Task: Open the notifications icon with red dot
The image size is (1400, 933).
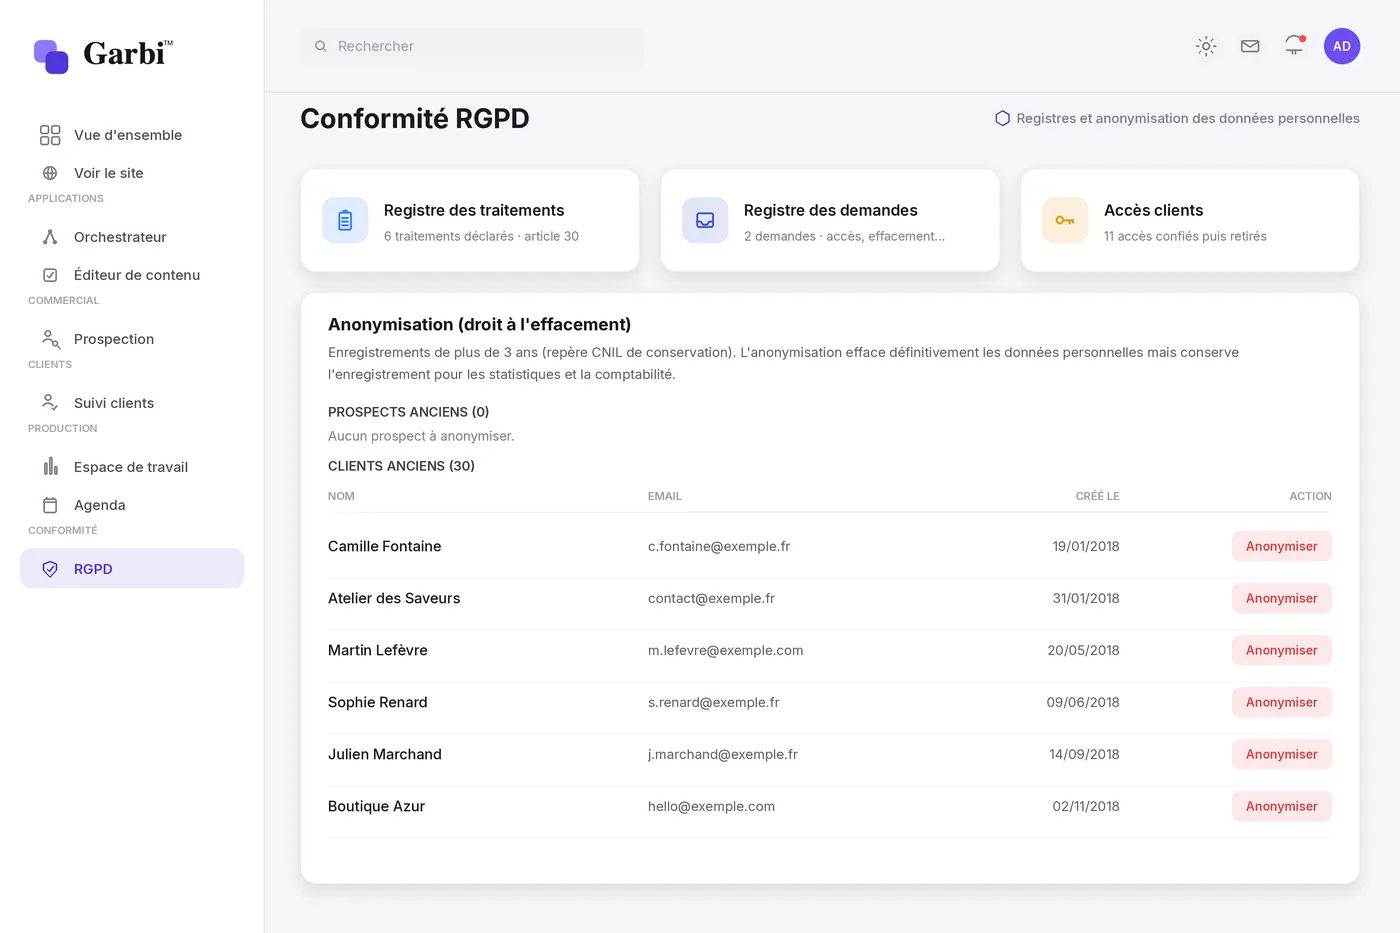Action: tap(1295, 45)
